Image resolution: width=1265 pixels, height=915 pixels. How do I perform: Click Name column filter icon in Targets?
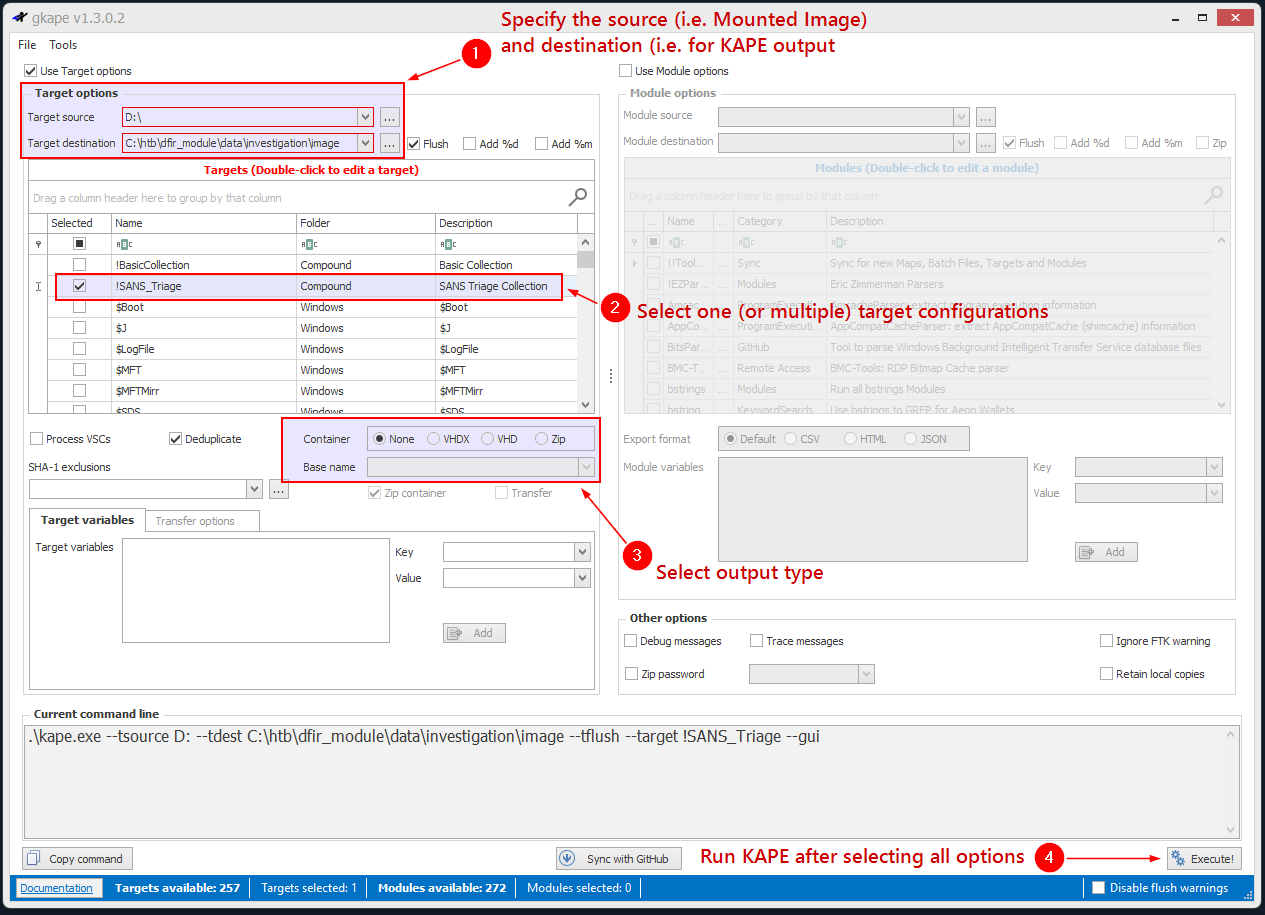click(x=122, y=244)
